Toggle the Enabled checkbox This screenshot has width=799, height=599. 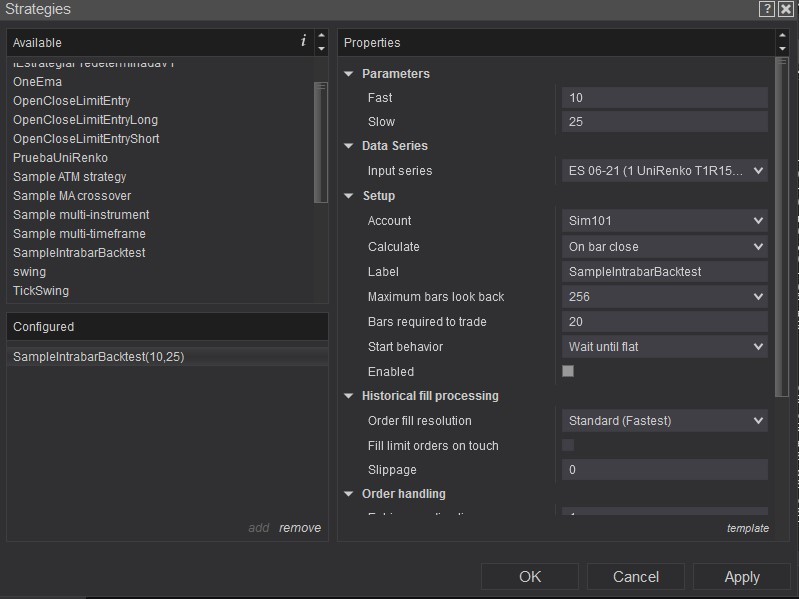568,371
